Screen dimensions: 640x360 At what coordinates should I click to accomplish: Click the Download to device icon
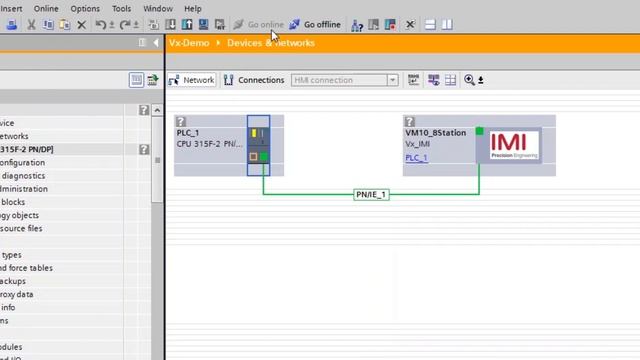[171, 24]
